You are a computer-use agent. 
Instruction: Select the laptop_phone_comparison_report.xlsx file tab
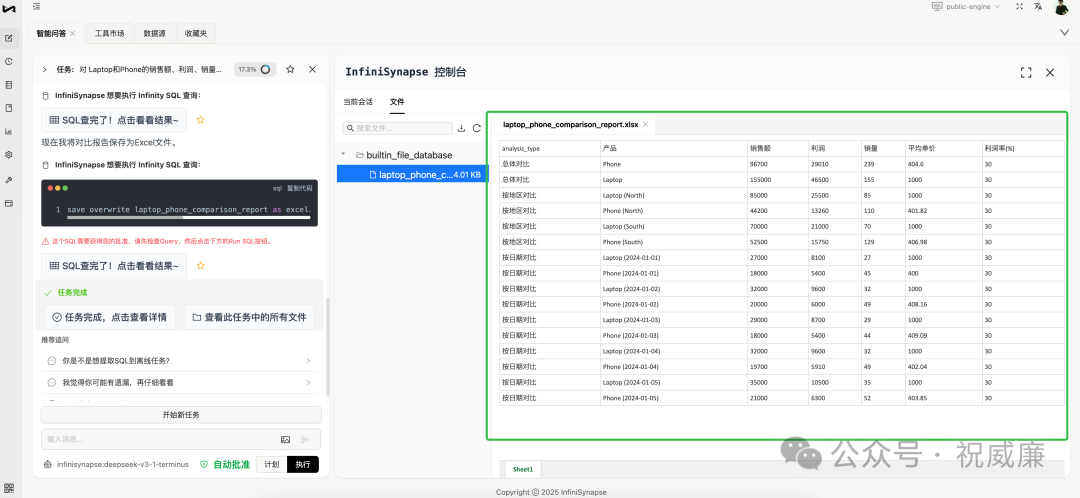(571, 125)
